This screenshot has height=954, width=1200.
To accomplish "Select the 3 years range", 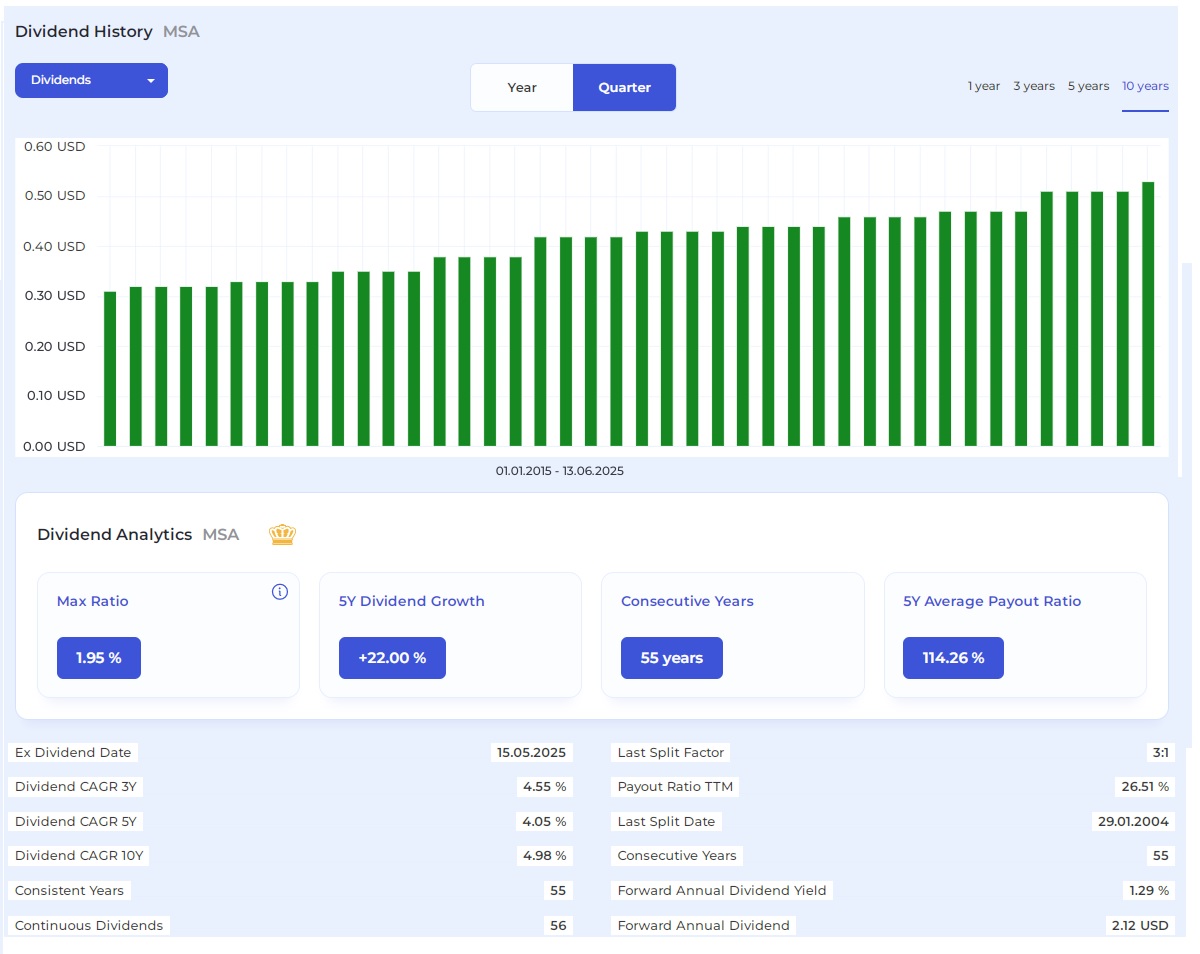I will pos(1034,86).
